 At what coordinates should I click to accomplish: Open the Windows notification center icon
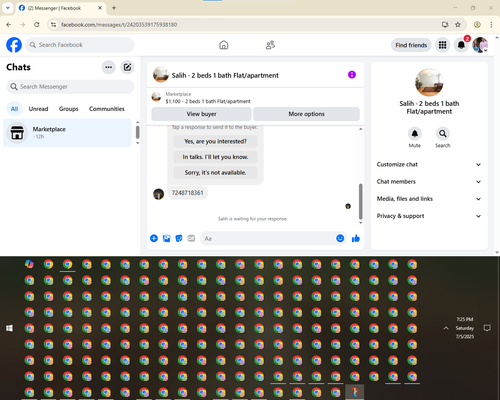pos(487,328)
